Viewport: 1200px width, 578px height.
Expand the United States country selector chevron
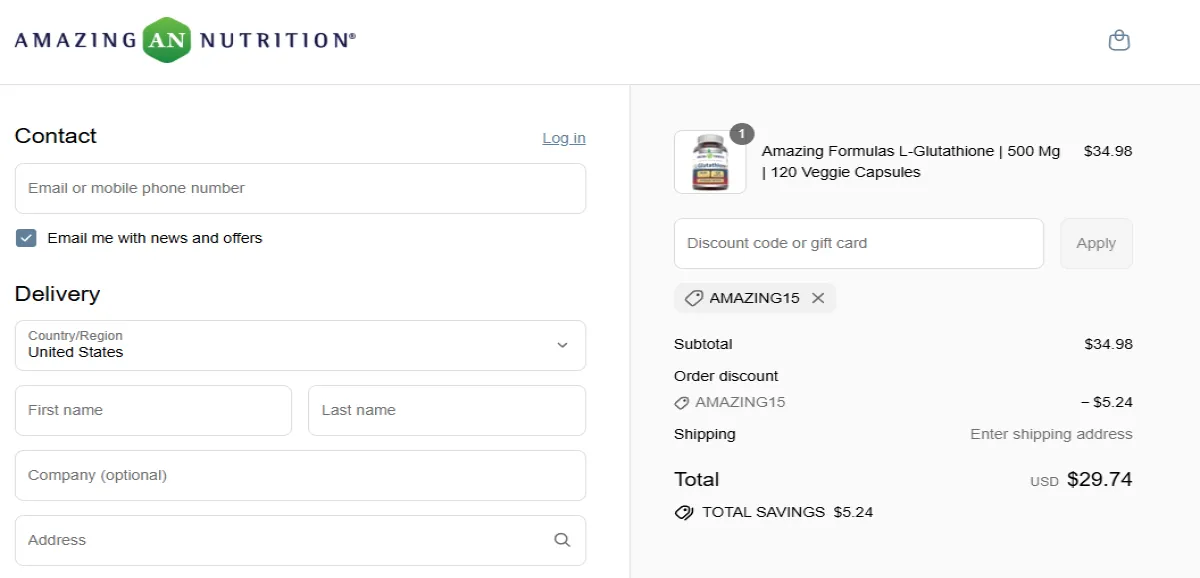(x=562, y=345)
